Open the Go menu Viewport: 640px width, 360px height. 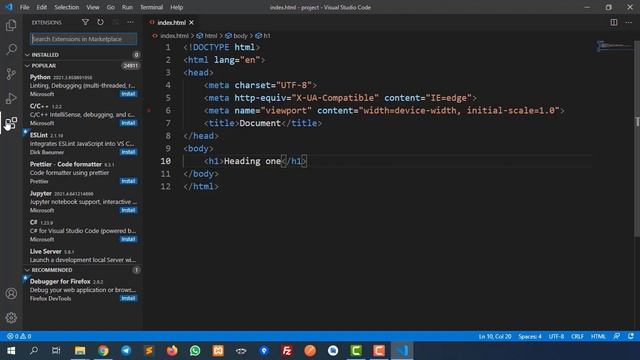[111, 7]
